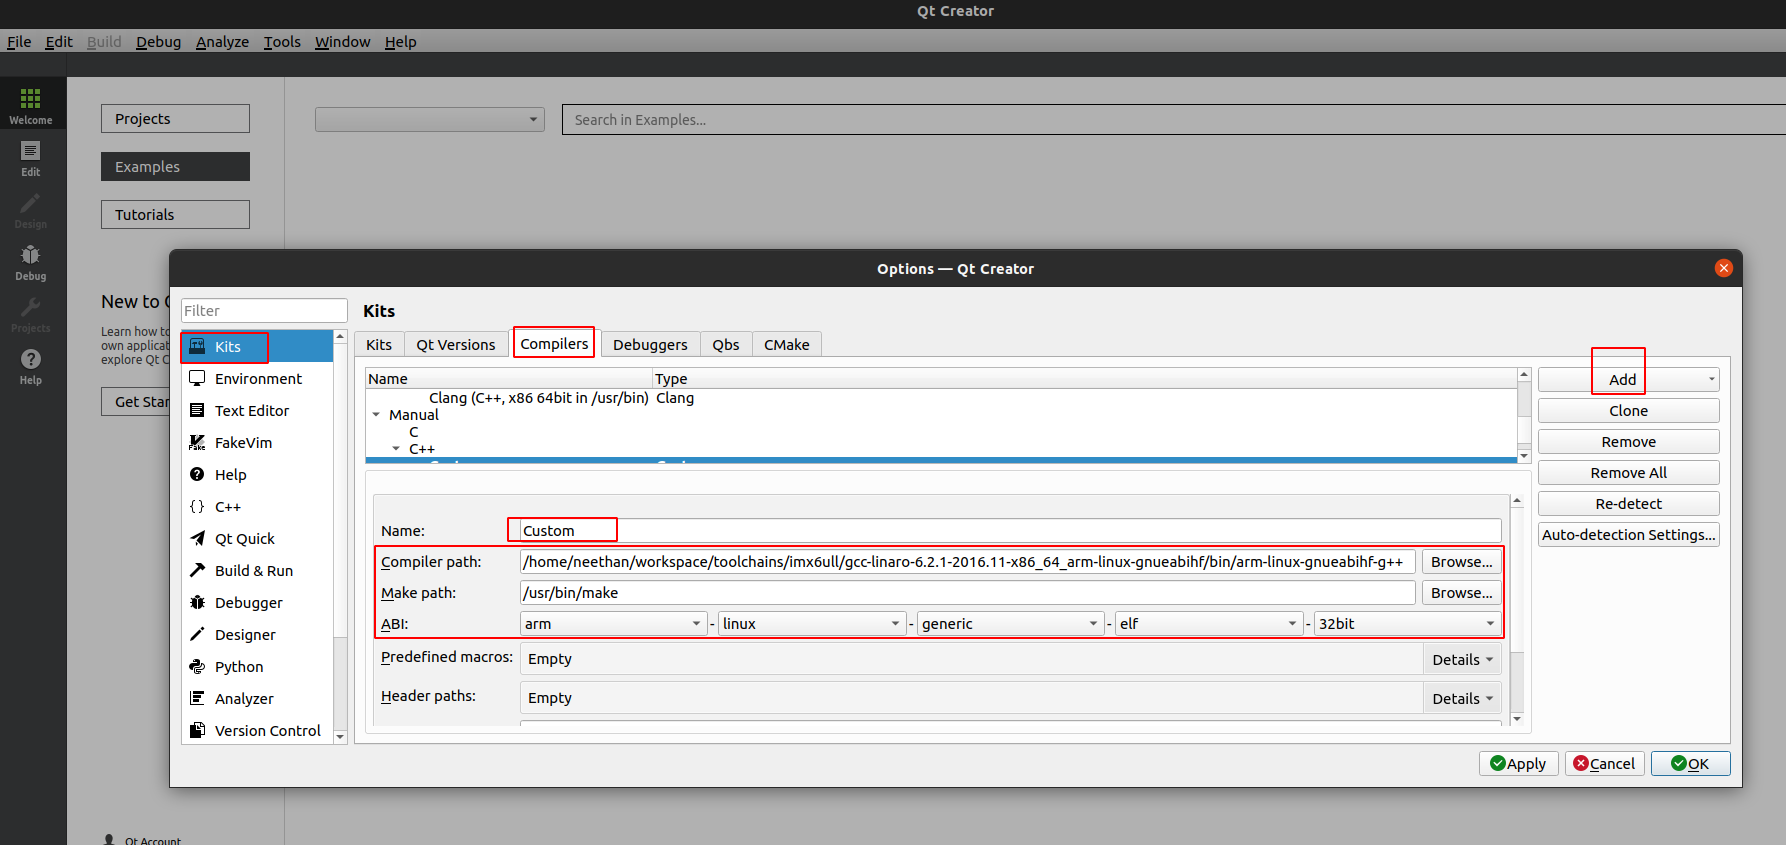The height and width of the screenshot is (845, 1786).
Task: Open ABI format dropdown showing elf
Action: [x=1209, y=623]
